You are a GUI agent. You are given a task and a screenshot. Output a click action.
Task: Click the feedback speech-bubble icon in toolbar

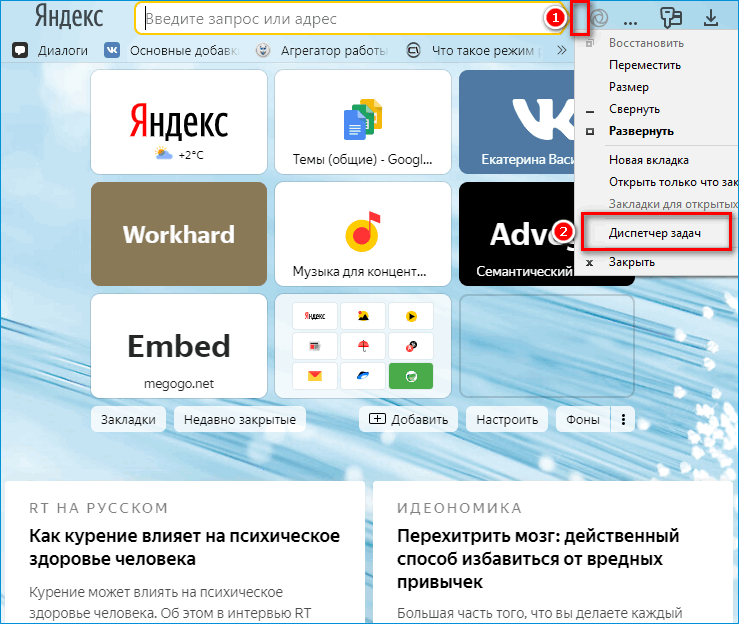point(671,17)
